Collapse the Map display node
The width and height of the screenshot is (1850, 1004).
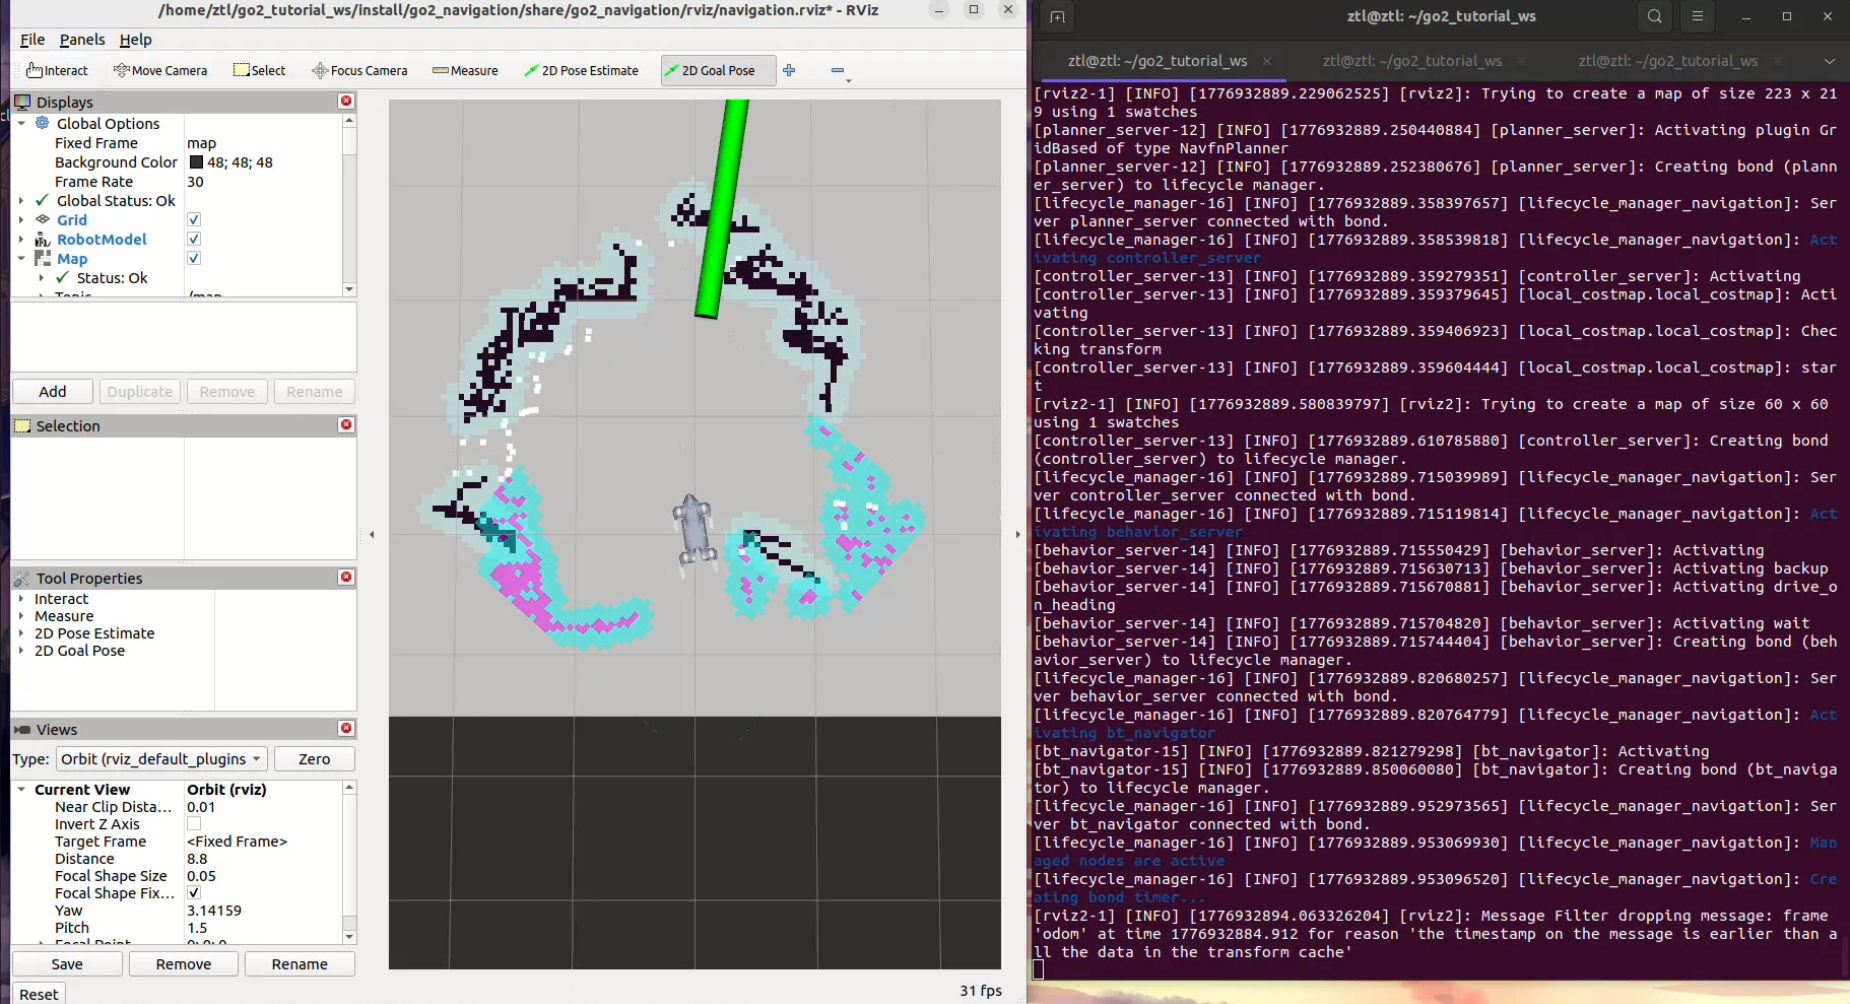pyautogui.click(x=21, y=258)
